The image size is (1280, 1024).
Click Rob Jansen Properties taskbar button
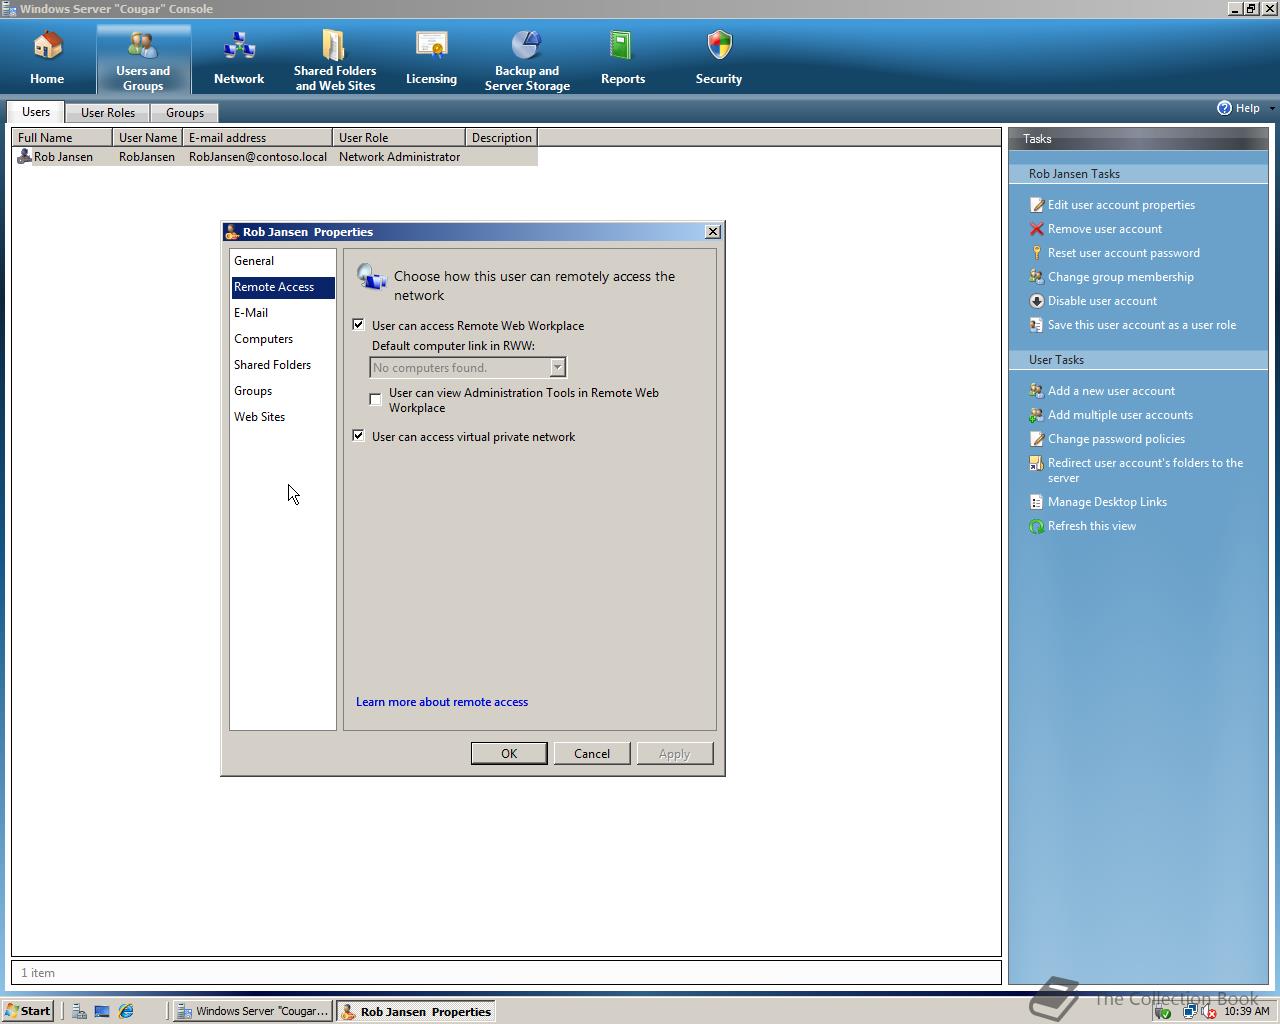pyautogui.click(x=416, y=1011)
